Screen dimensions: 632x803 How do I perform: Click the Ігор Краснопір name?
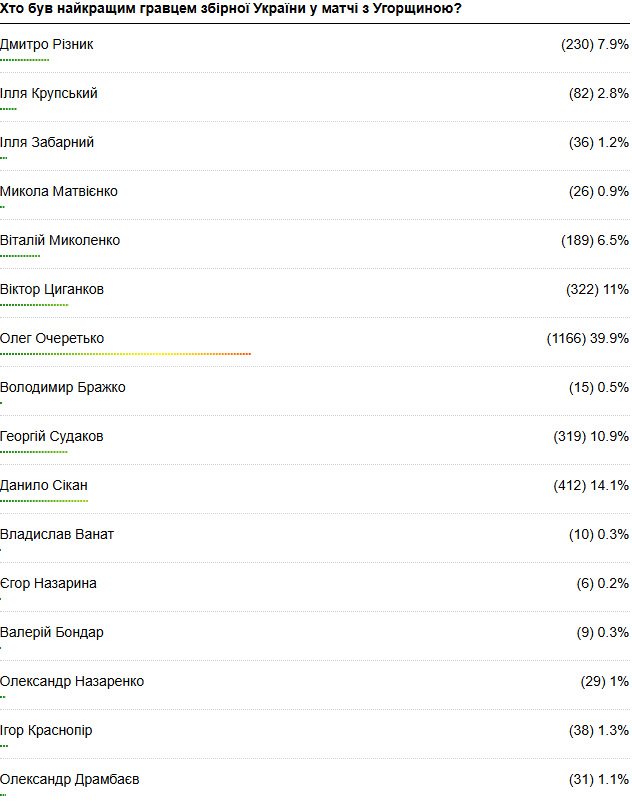pyautogui.click(x=46, y=730)
